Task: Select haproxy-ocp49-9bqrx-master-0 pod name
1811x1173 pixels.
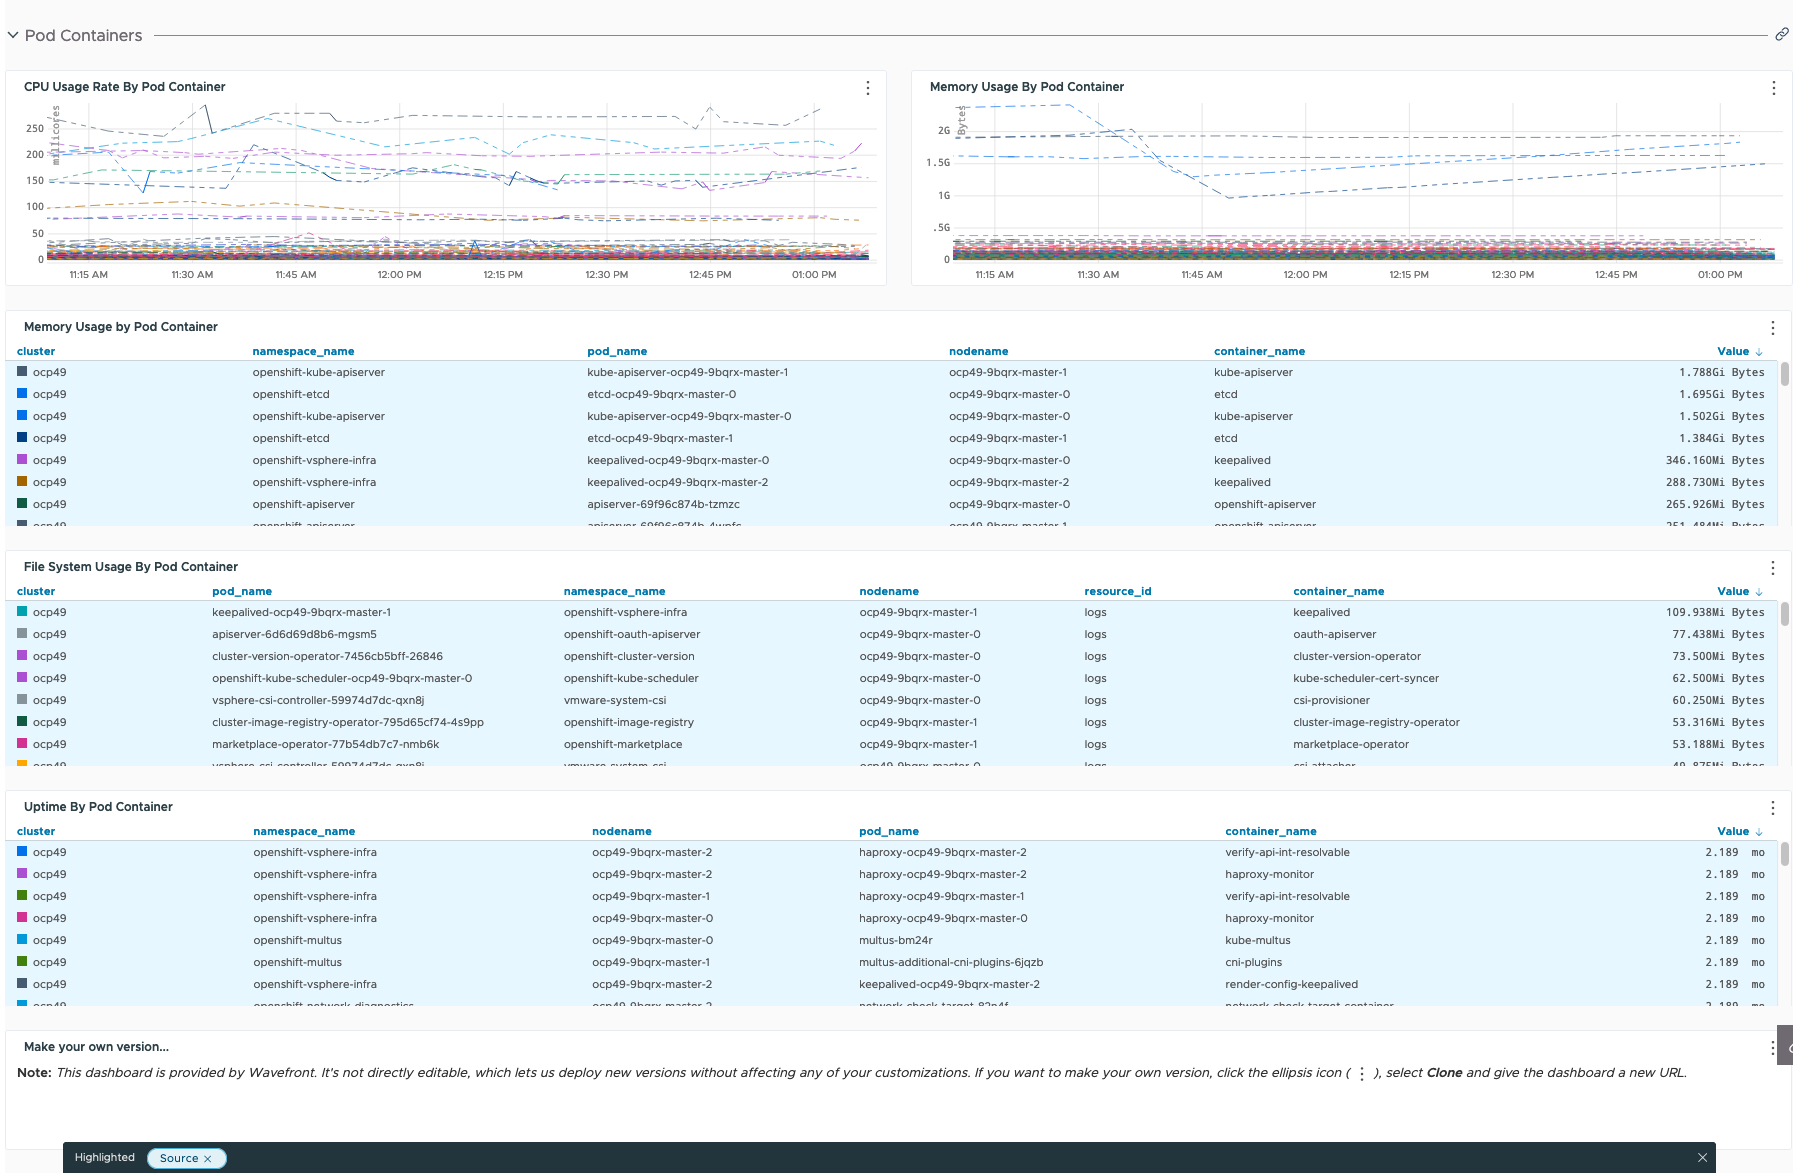Action: click(943, 919)
